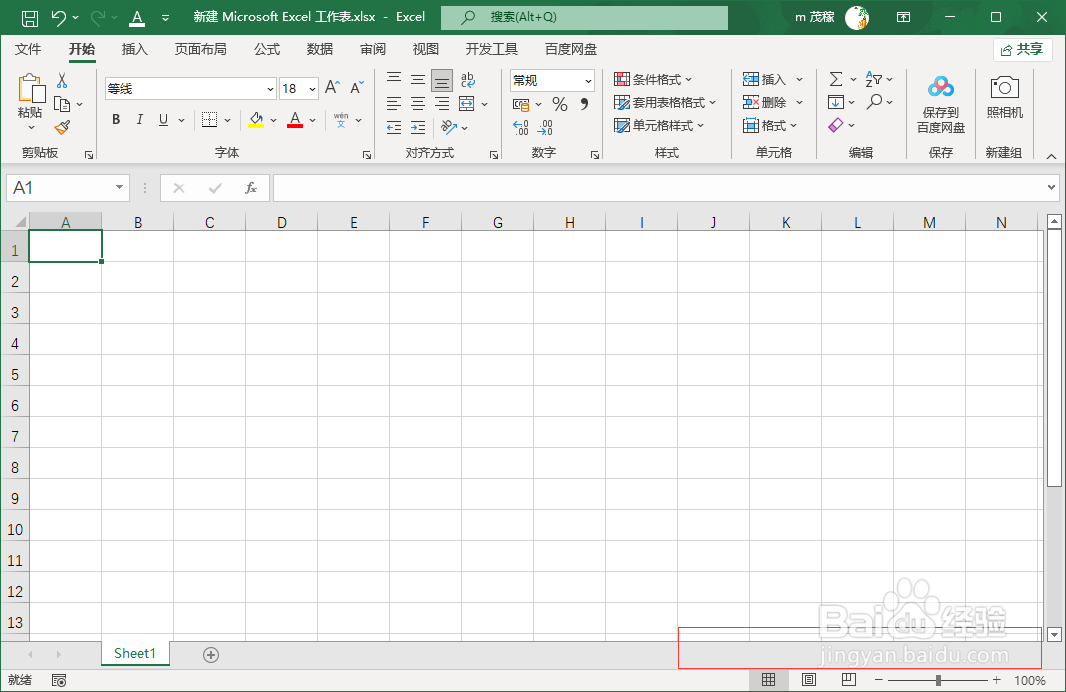Viewport: 1066px width, 692px height.
Task: Click the zoom slider handle
Action: point(938,680)
